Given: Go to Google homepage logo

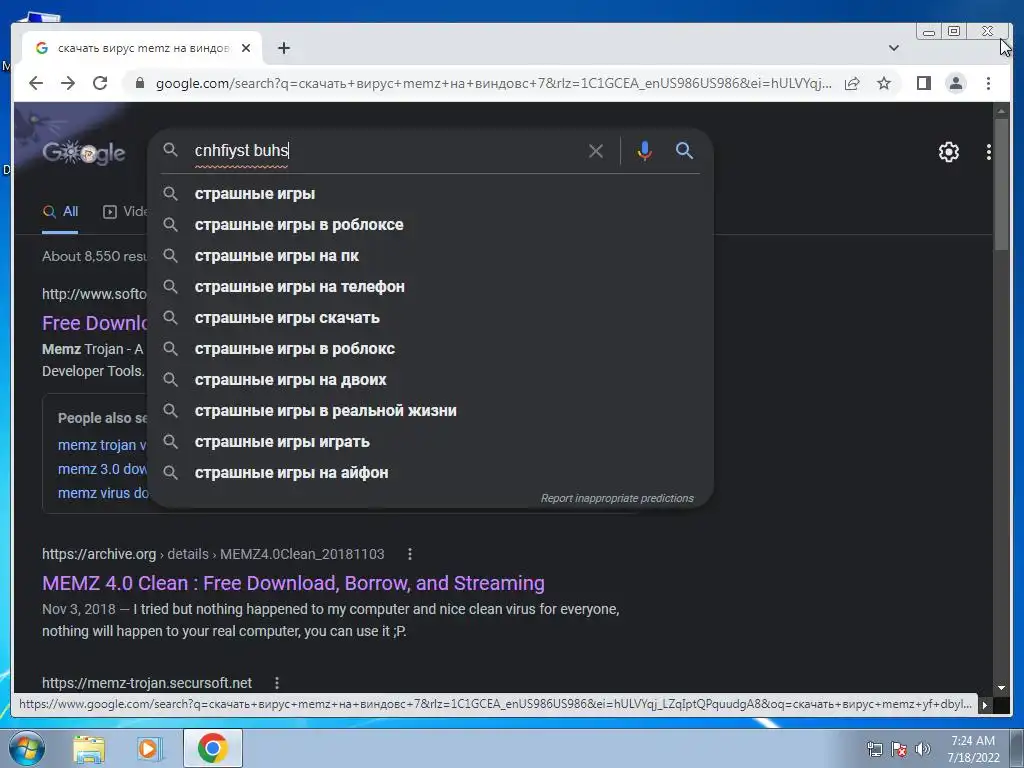Looking at the screenshot, I should point(84,152).
